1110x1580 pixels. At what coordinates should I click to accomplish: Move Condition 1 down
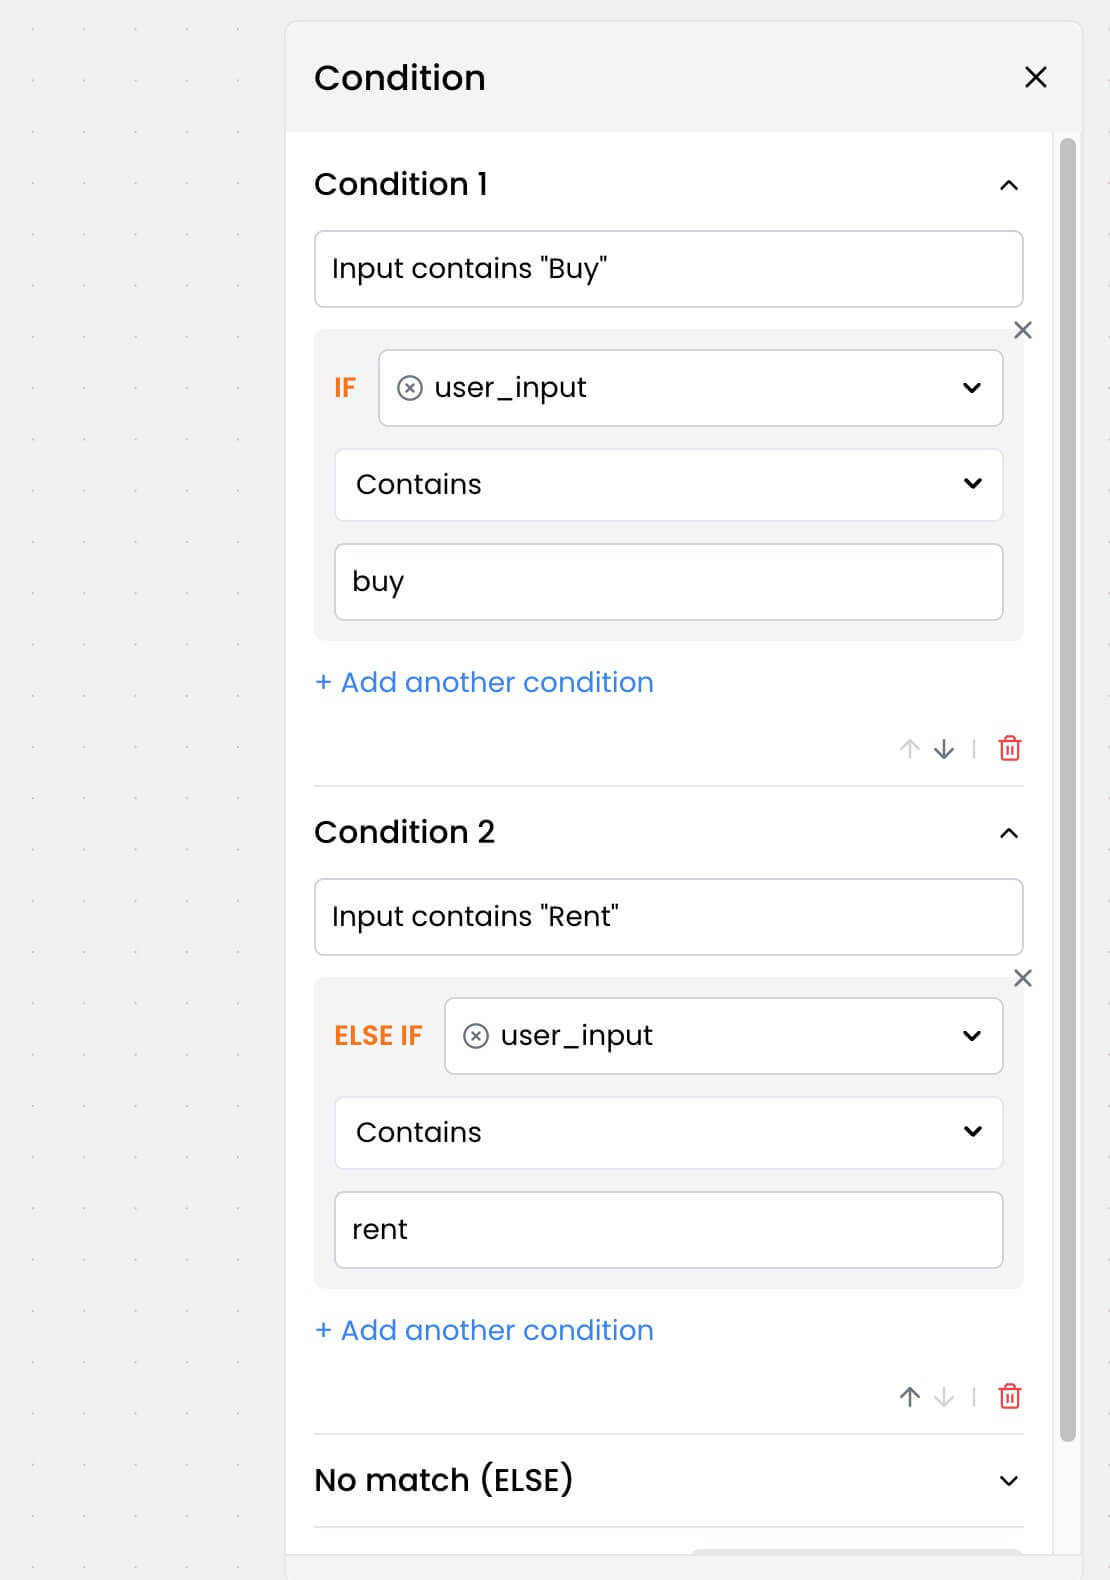pyautogui.click(x=944, y=749)
